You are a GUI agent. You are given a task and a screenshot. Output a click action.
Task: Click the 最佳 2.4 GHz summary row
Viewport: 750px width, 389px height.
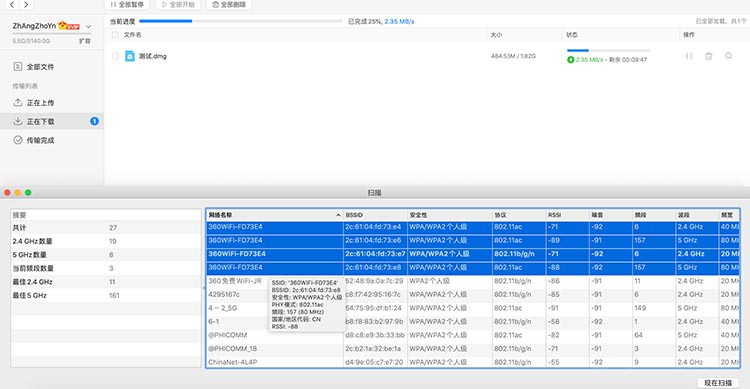[x=106, y=282]
